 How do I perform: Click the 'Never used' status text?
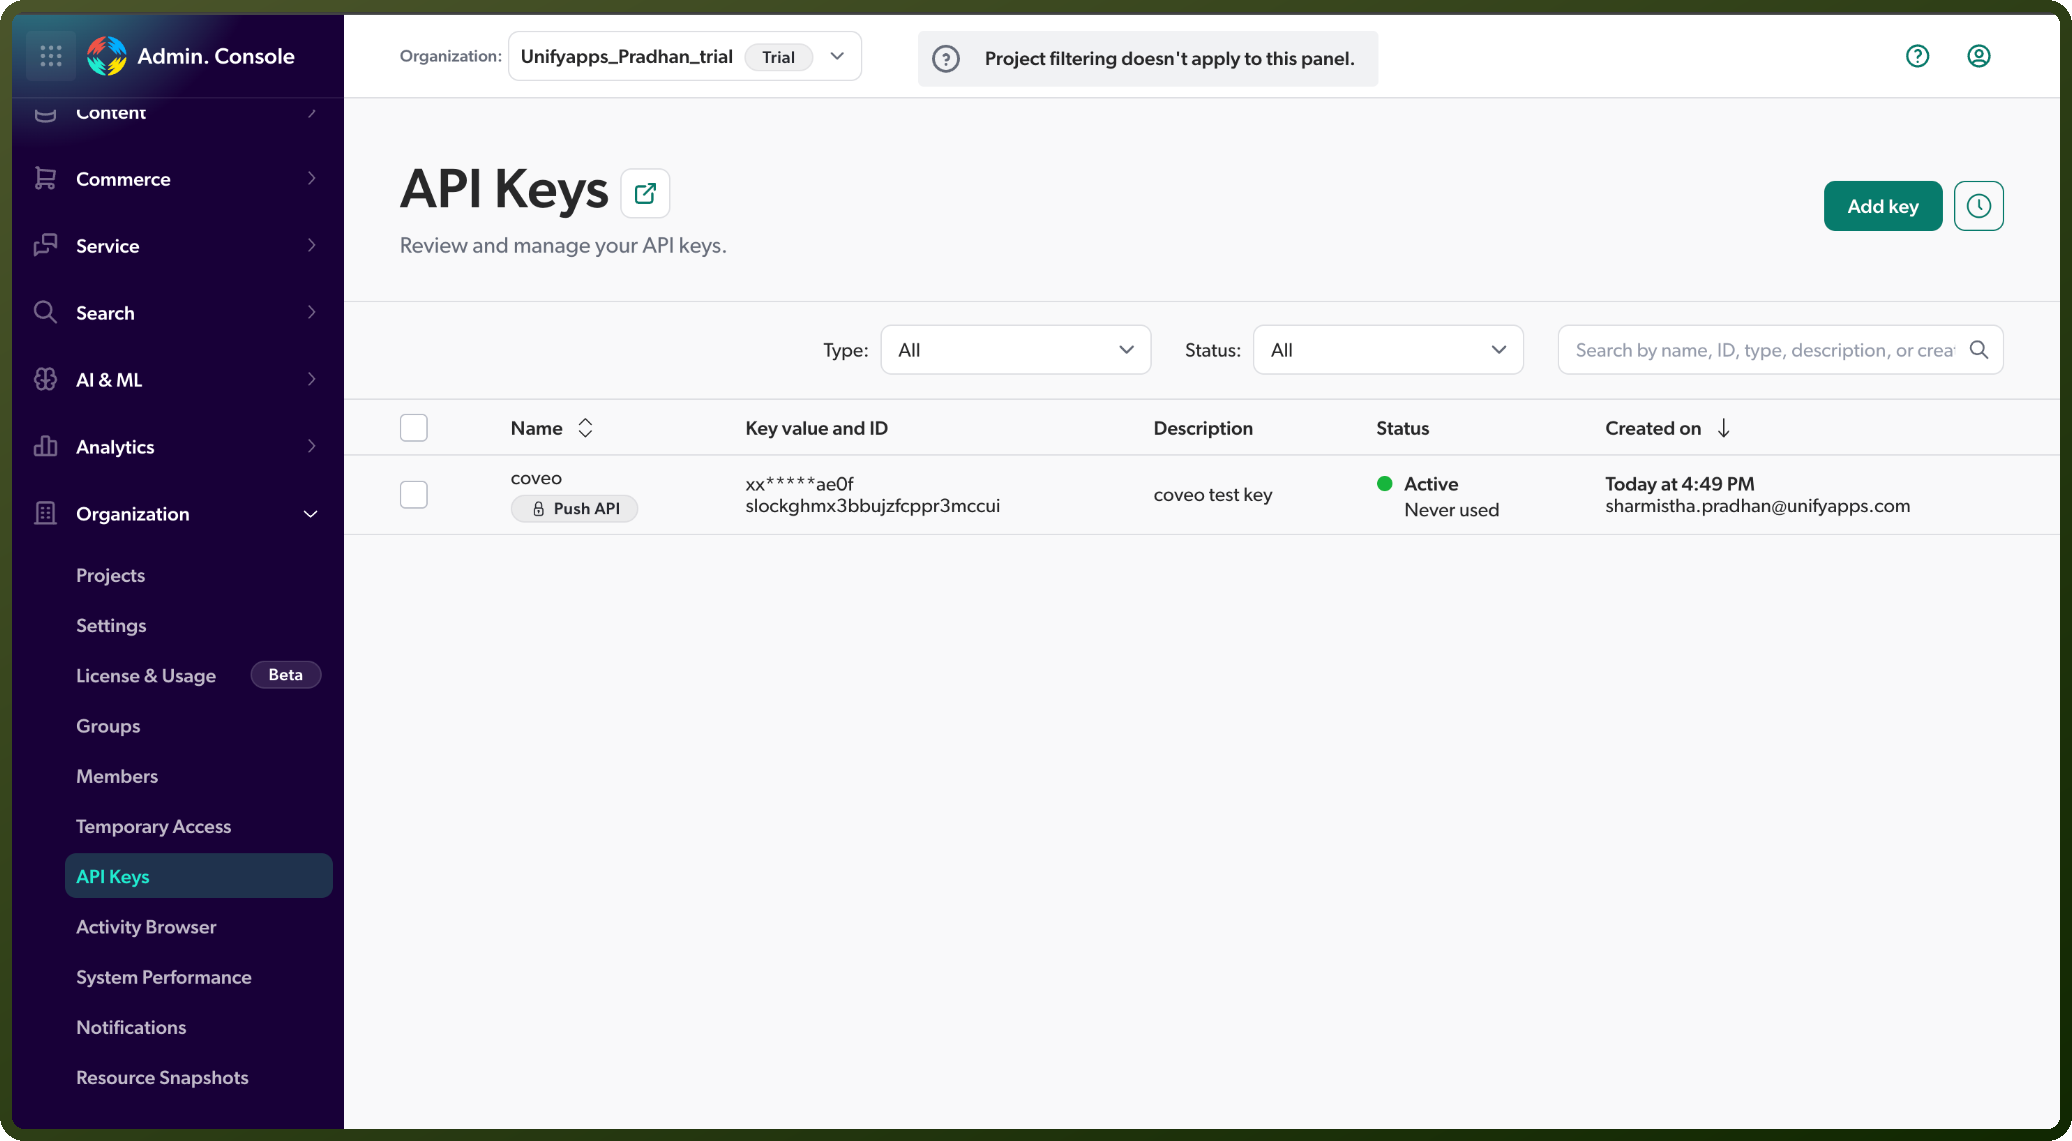(x=1451, y=510)
